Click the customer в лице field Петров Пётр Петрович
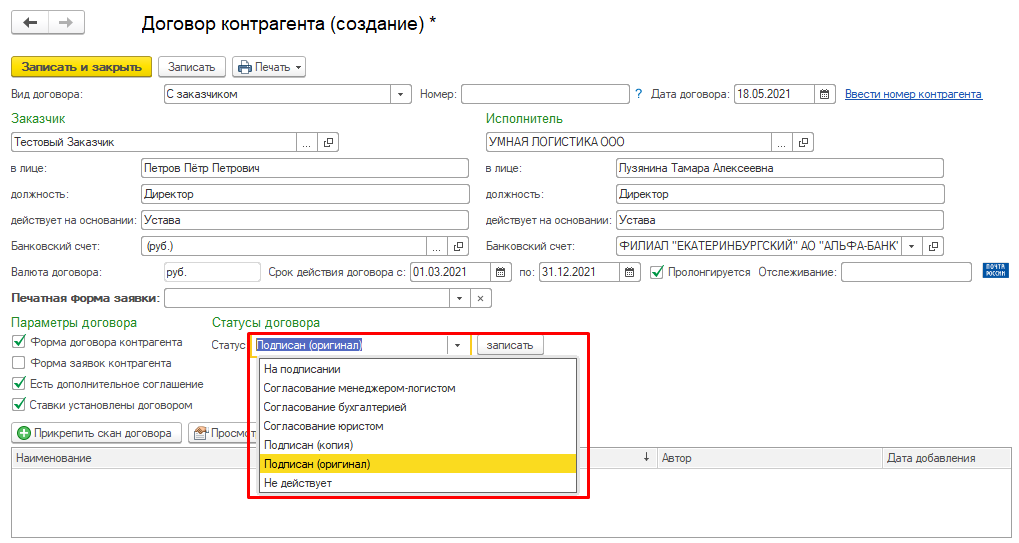 305,168
